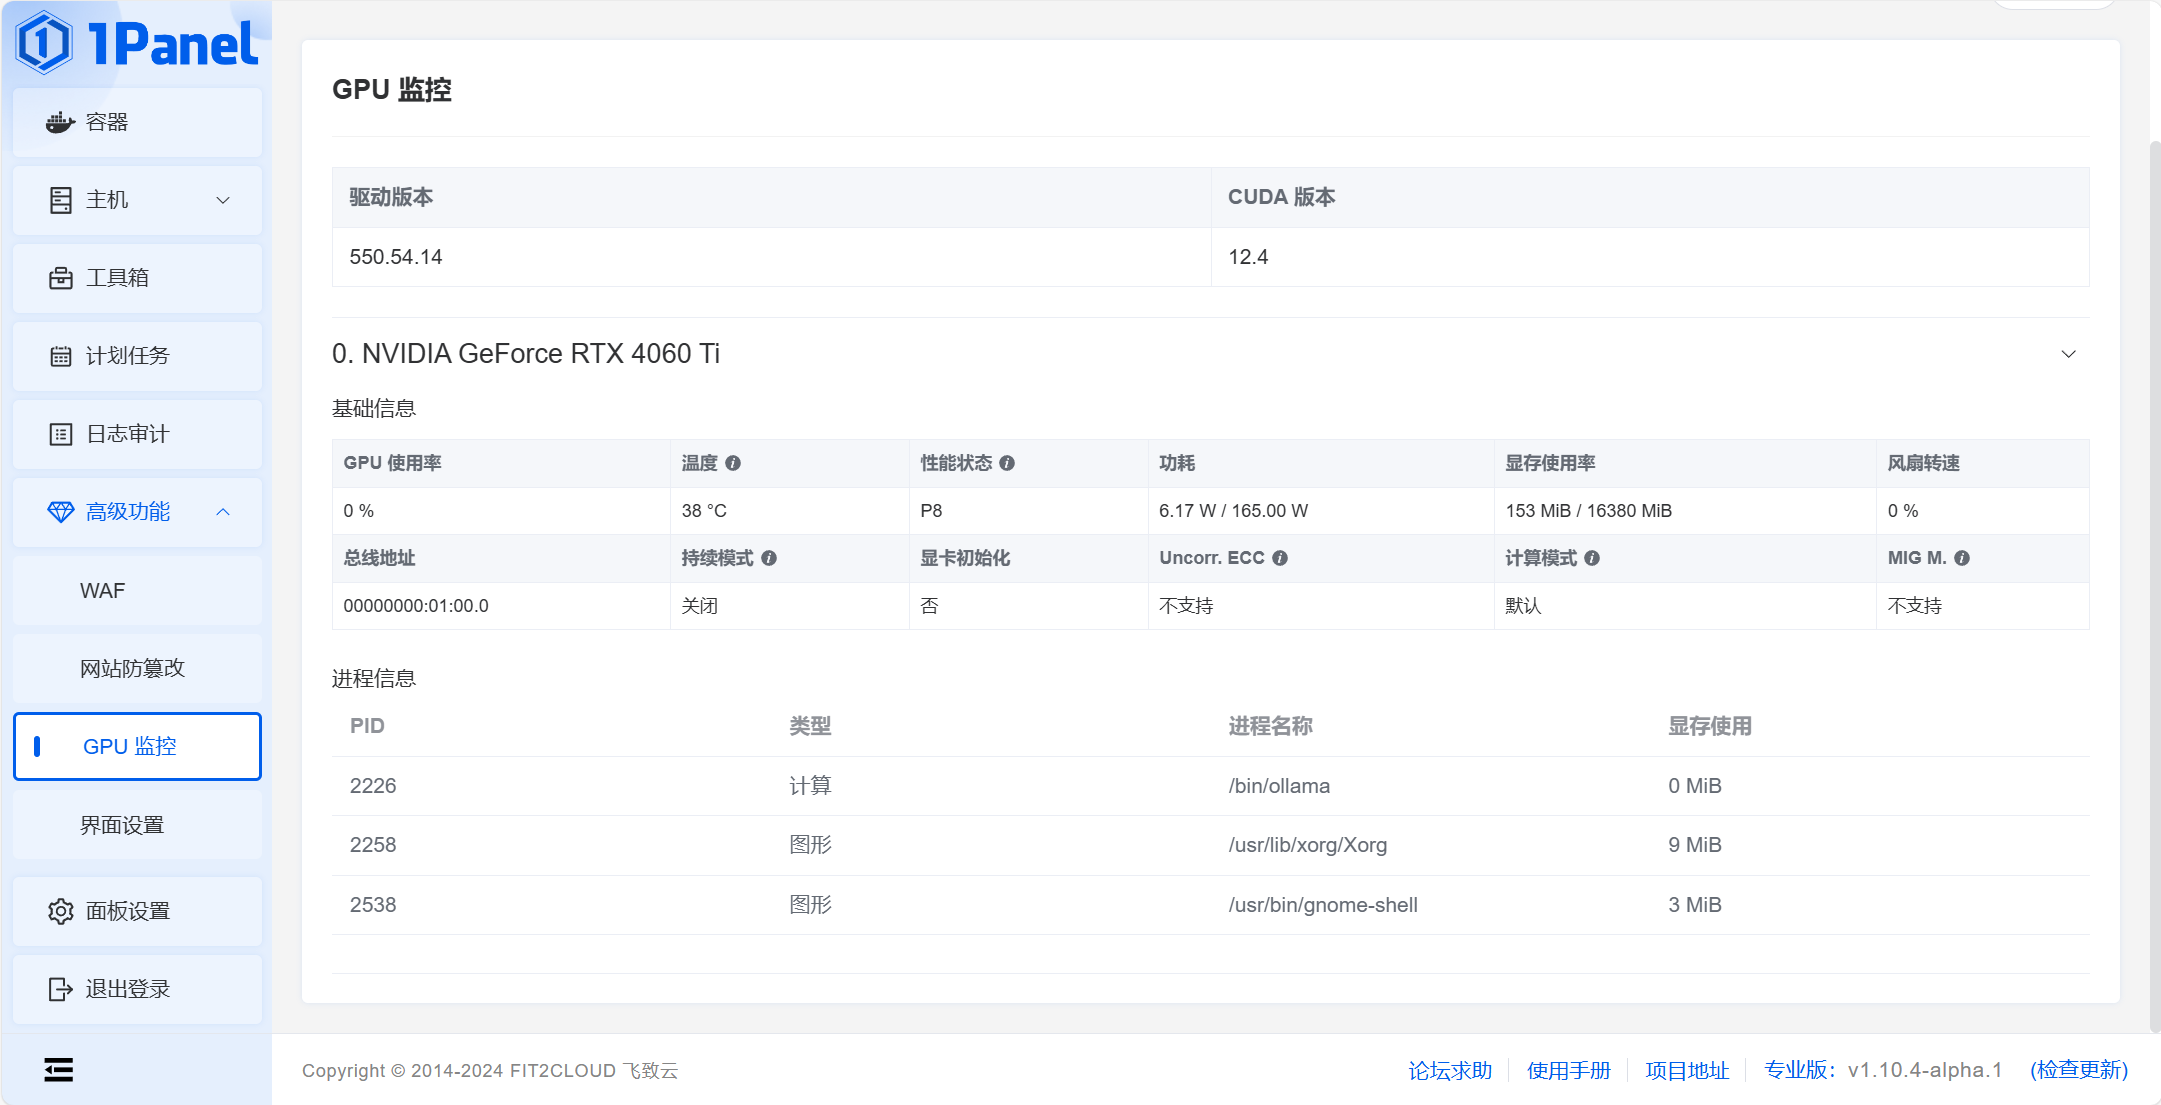Screen dimensions: 2161x1105
Task: Collapse the NVIDIA GeForce RTX 4060 Ti panel
Action: click(2069, 354)
